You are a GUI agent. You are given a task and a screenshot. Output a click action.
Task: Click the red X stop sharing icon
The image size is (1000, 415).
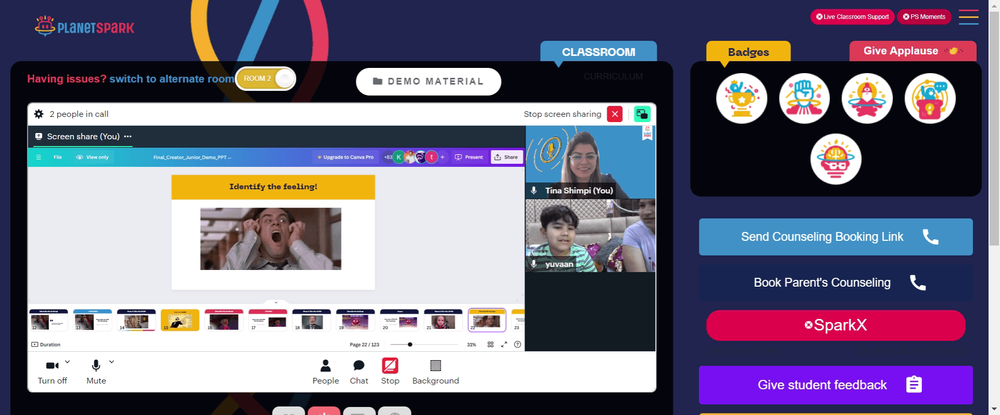tap(614, 114)
